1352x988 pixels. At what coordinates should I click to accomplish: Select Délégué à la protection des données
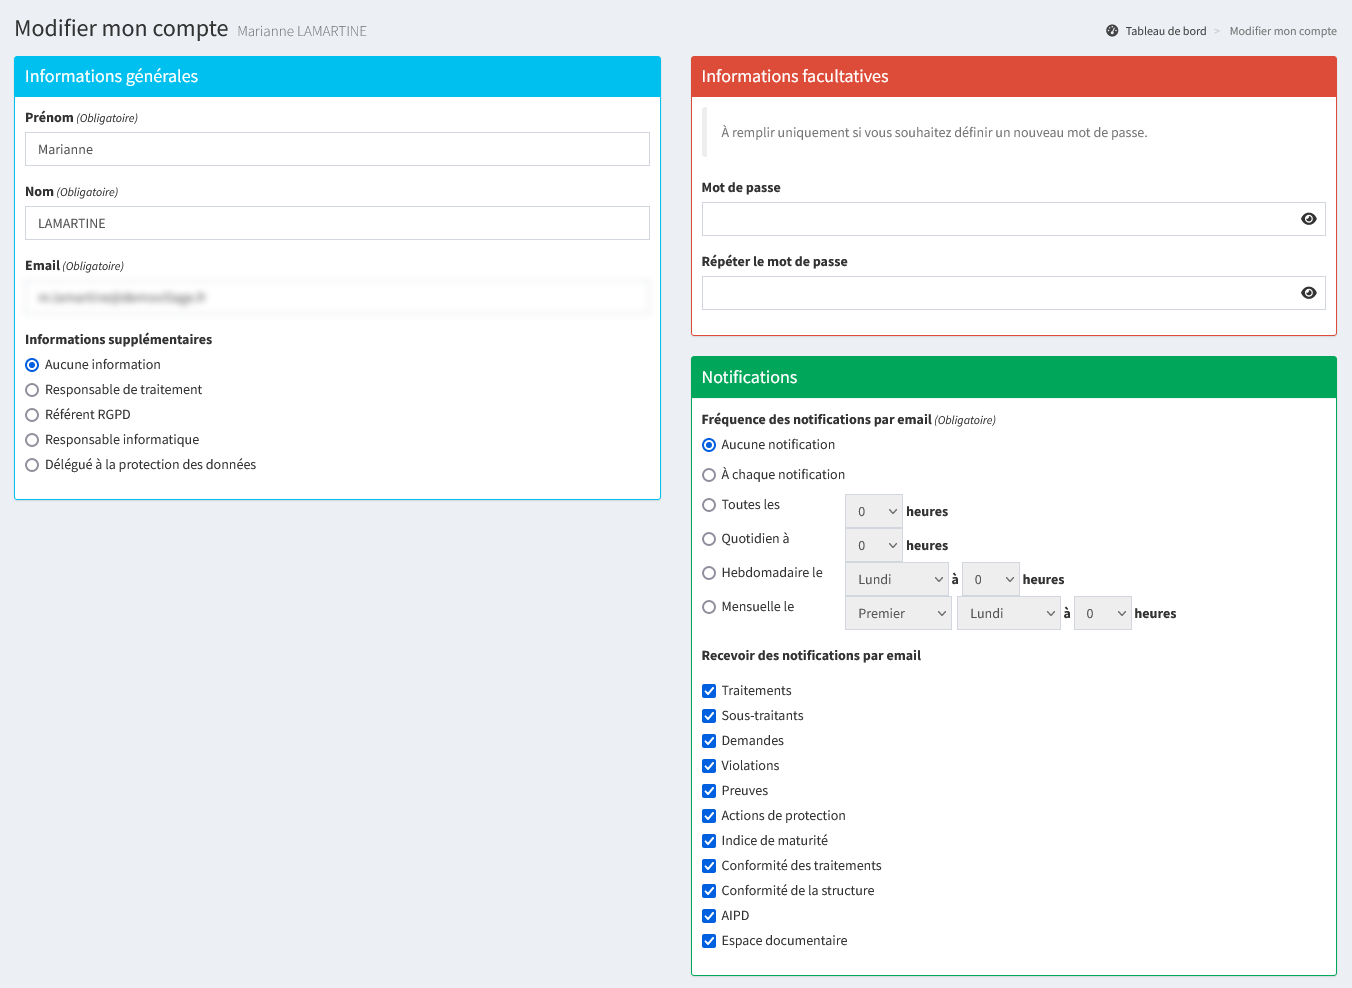pyautogui.click(x=32, y=465)
